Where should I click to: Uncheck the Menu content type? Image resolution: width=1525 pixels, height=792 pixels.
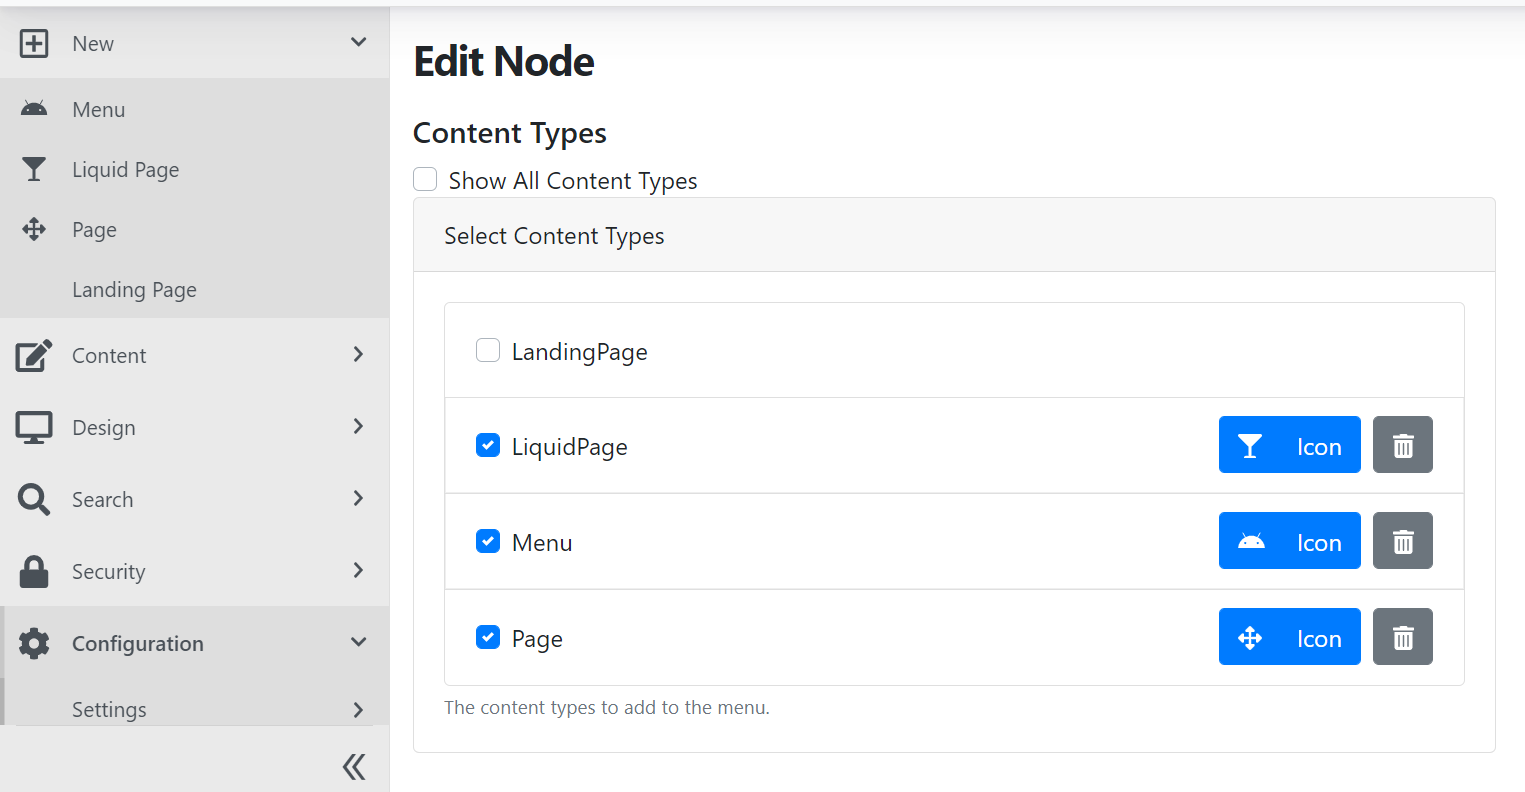(x=487, y=541)
